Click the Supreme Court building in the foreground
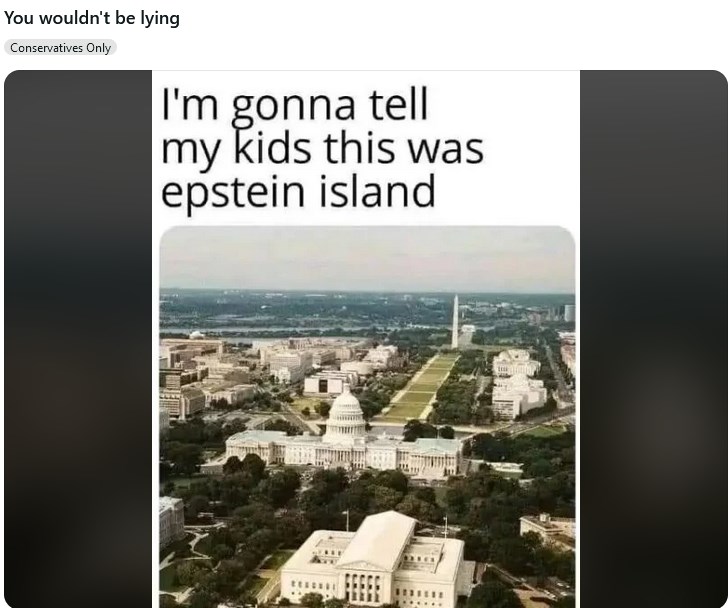Viewport: 728px width, 608px height. click(x=374, y=561)
